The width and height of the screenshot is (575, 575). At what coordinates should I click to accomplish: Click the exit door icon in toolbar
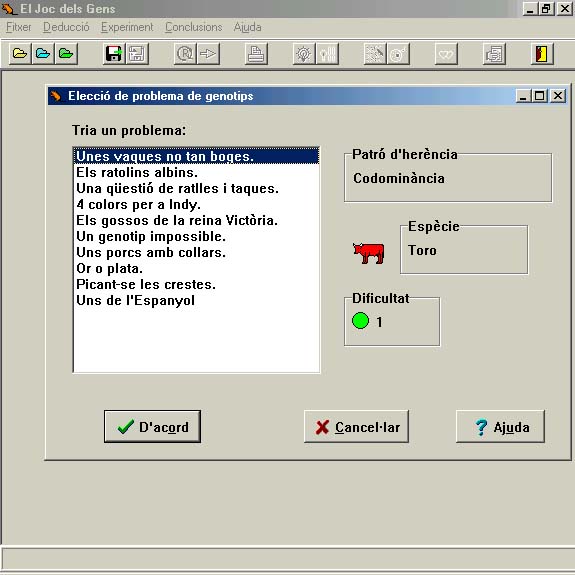point(542,54)
